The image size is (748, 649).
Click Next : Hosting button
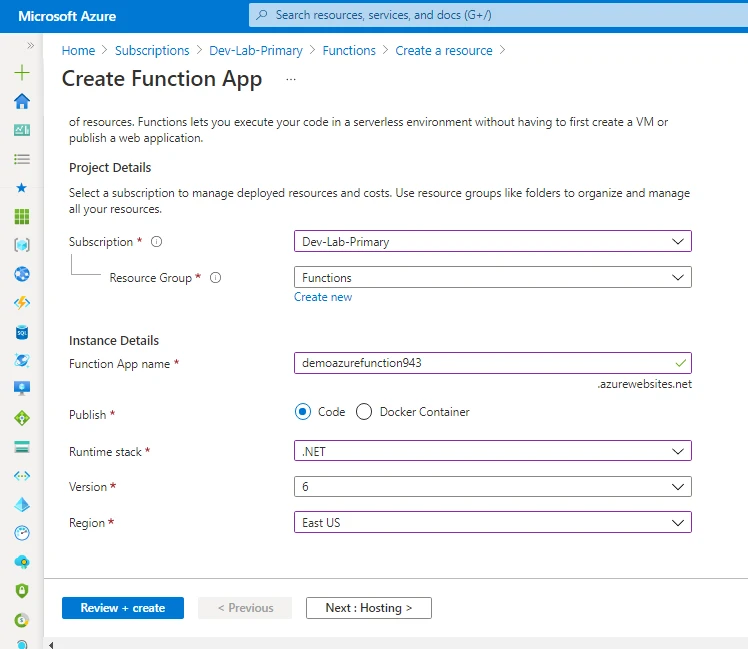[369, 608]
